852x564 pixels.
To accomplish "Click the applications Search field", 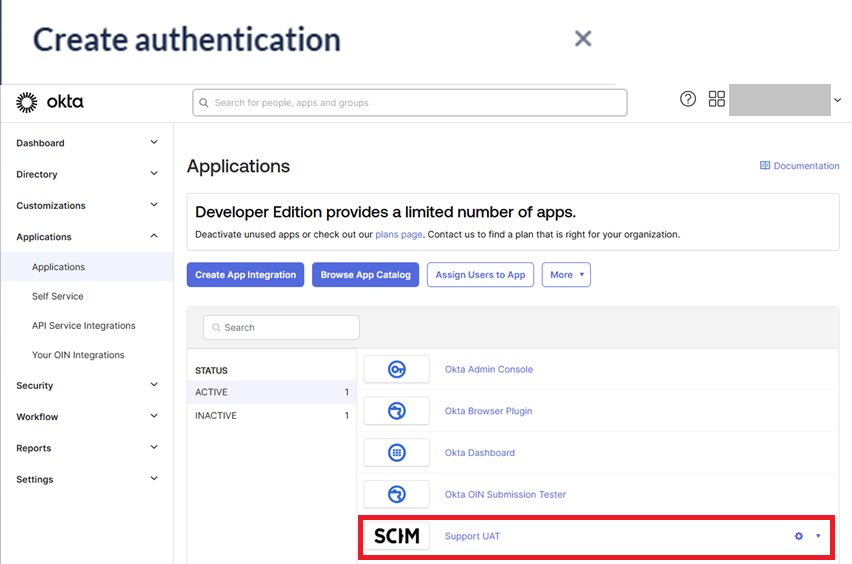I will (x=281, y=328).
